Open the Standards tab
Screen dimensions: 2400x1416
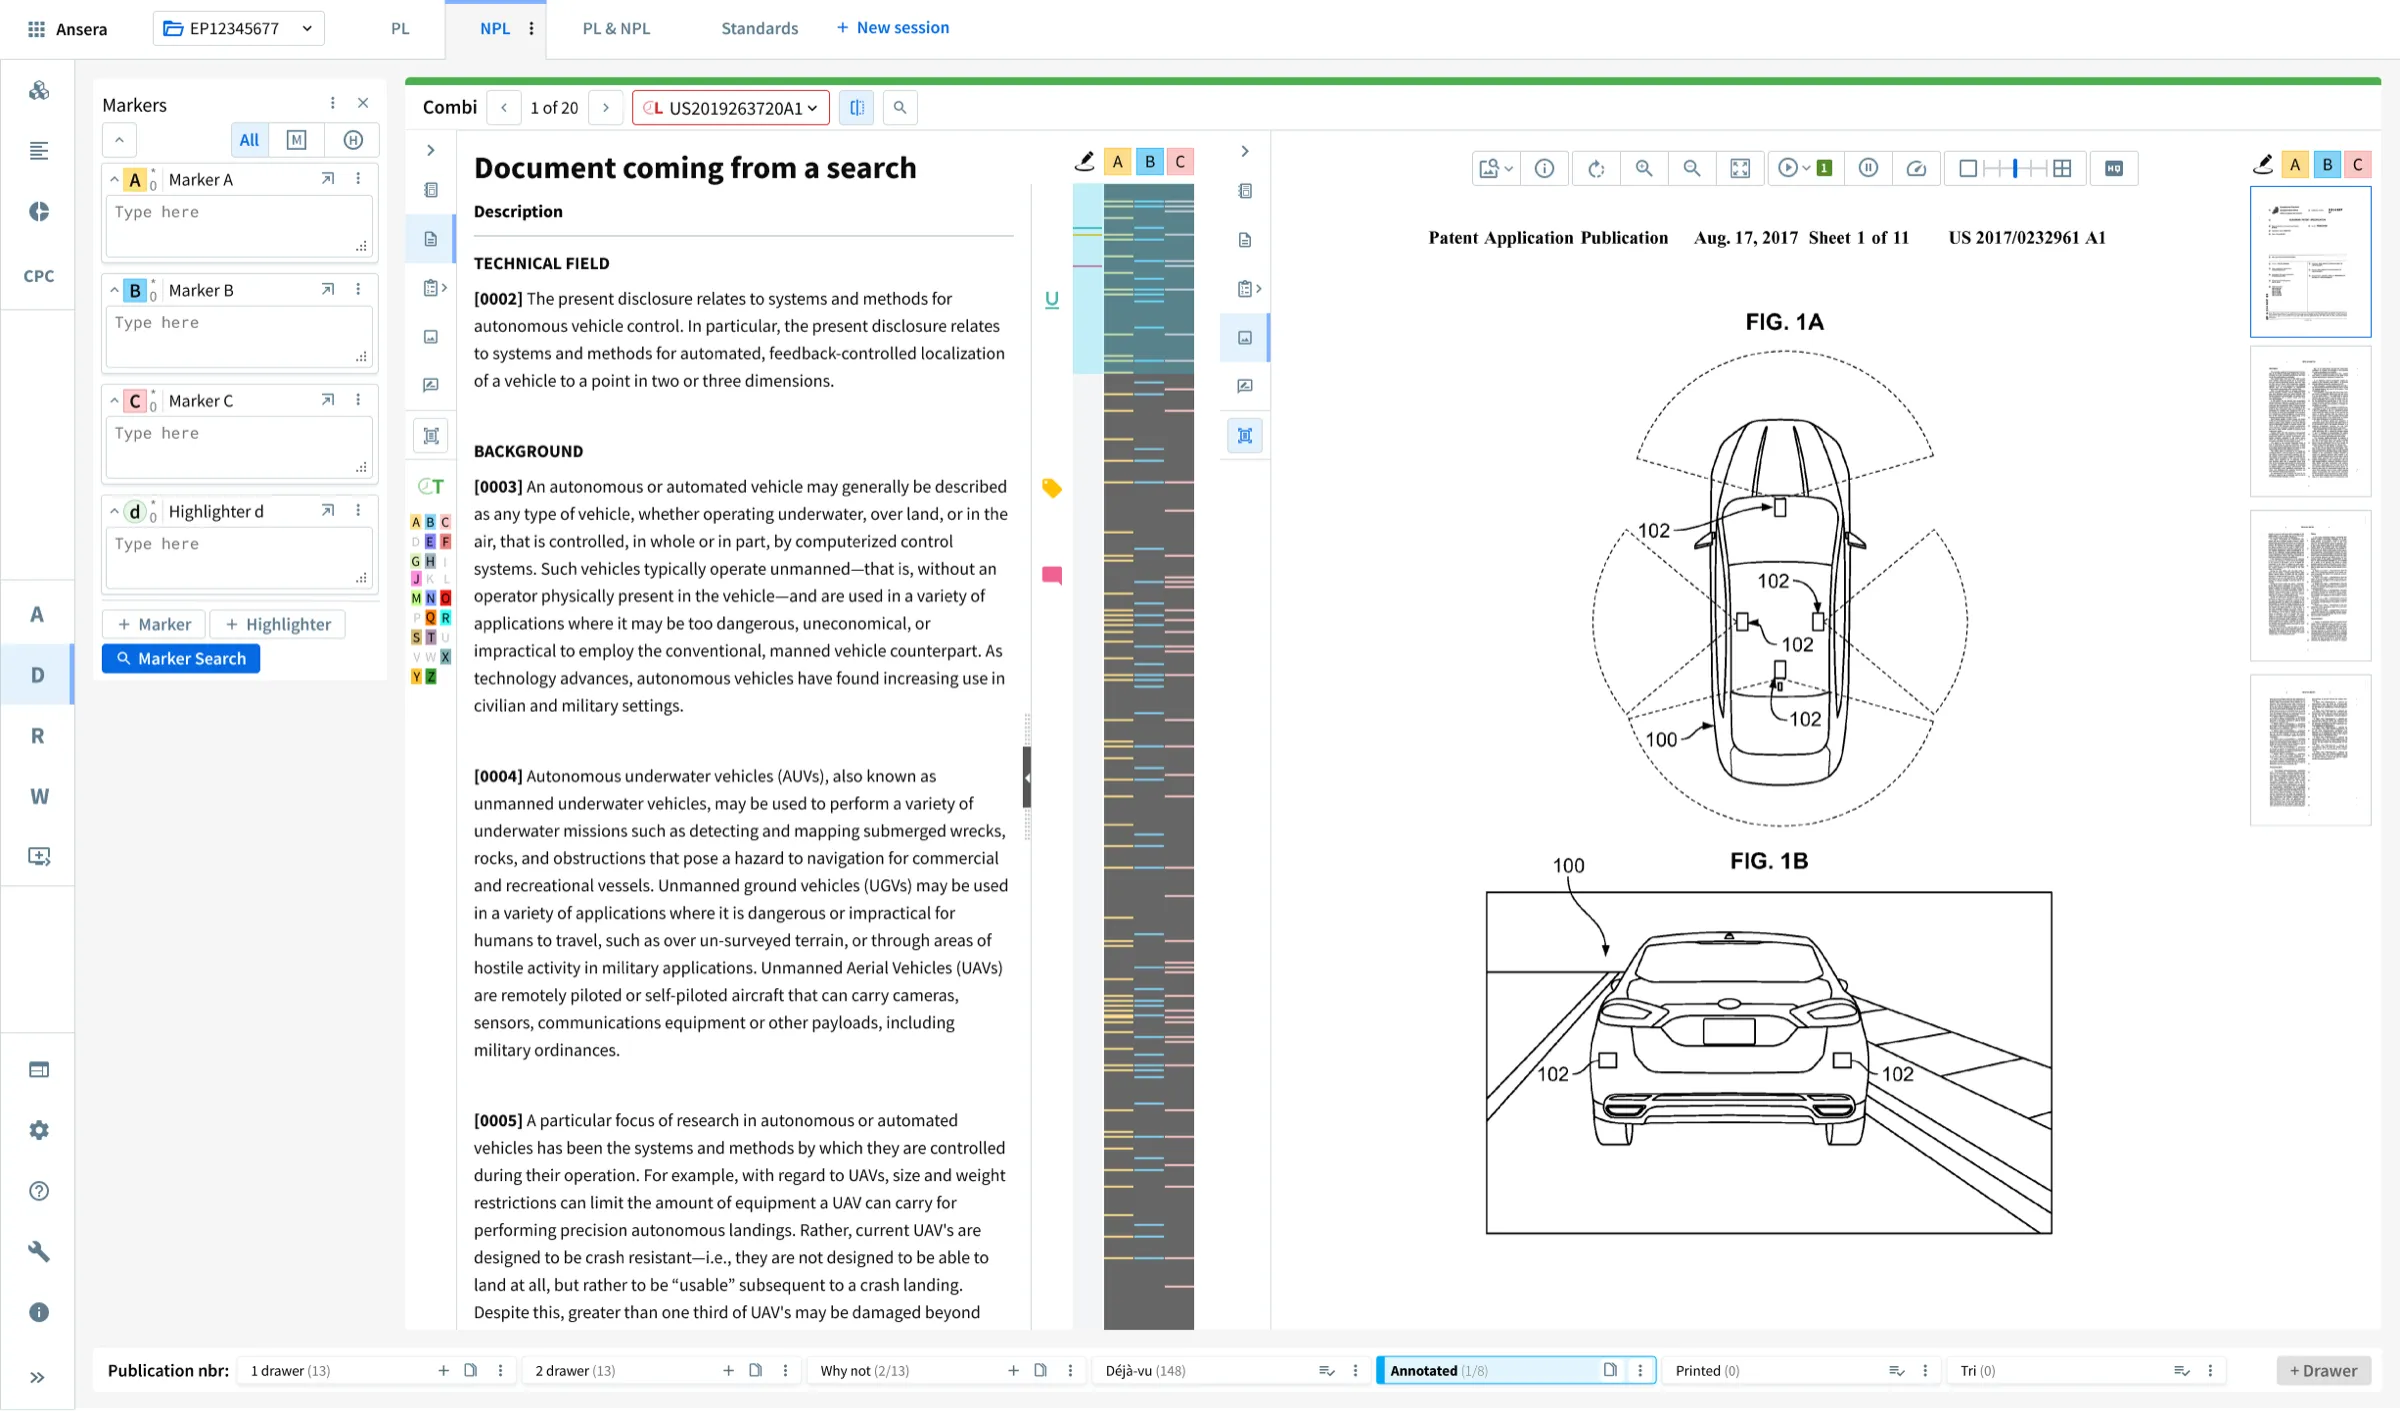(759, 28)
